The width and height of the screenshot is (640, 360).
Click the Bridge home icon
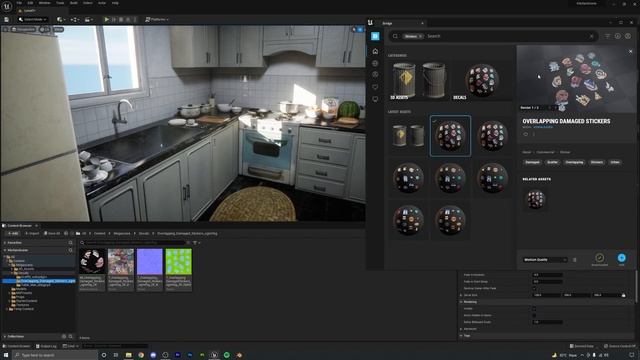[x=375, y=51]
